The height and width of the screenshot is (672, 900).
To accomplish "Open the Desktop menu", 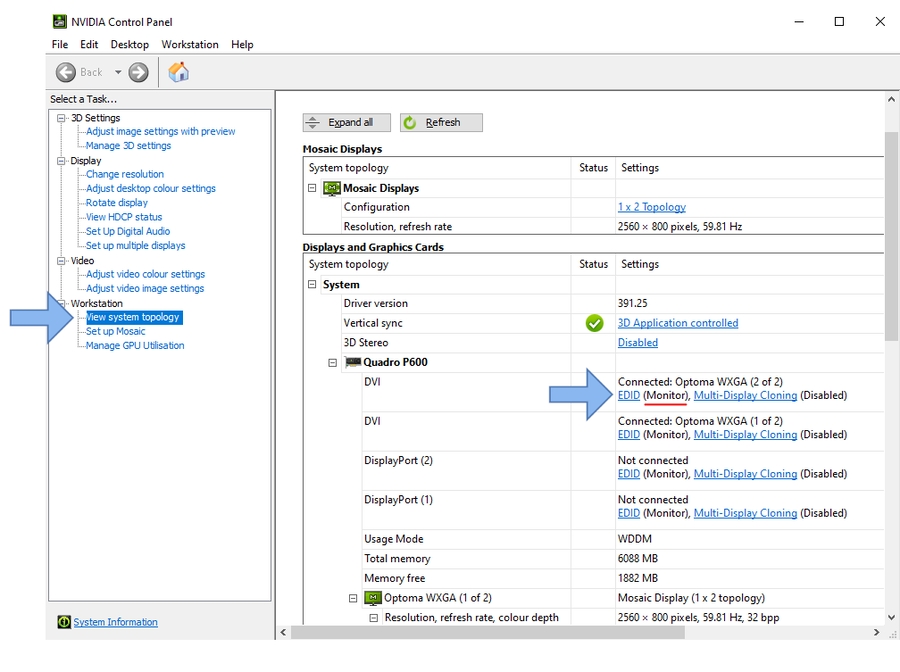I will coord(129,44).
